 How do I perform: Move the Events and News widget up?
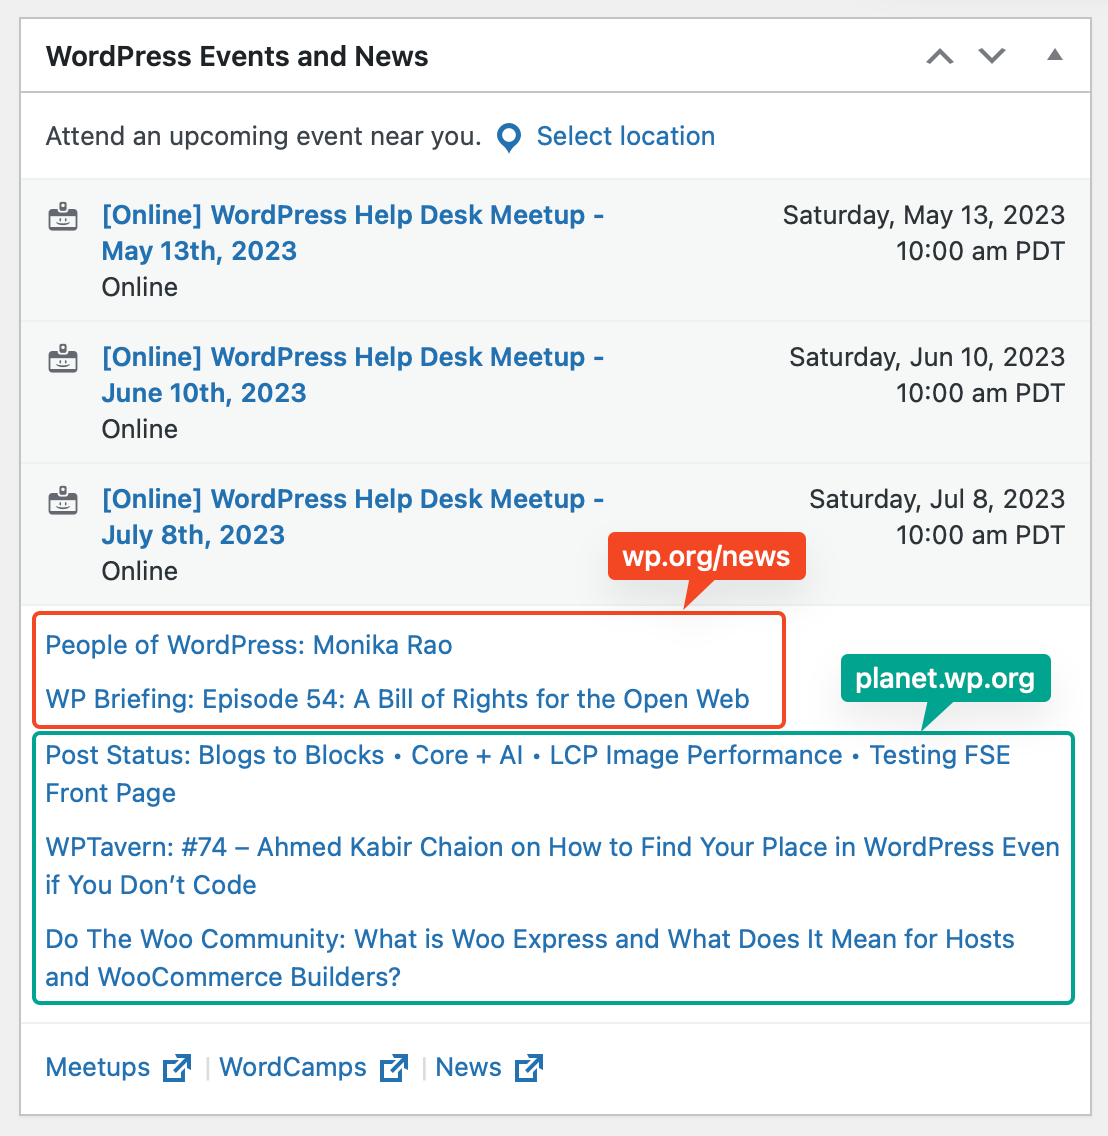point(940,56)
